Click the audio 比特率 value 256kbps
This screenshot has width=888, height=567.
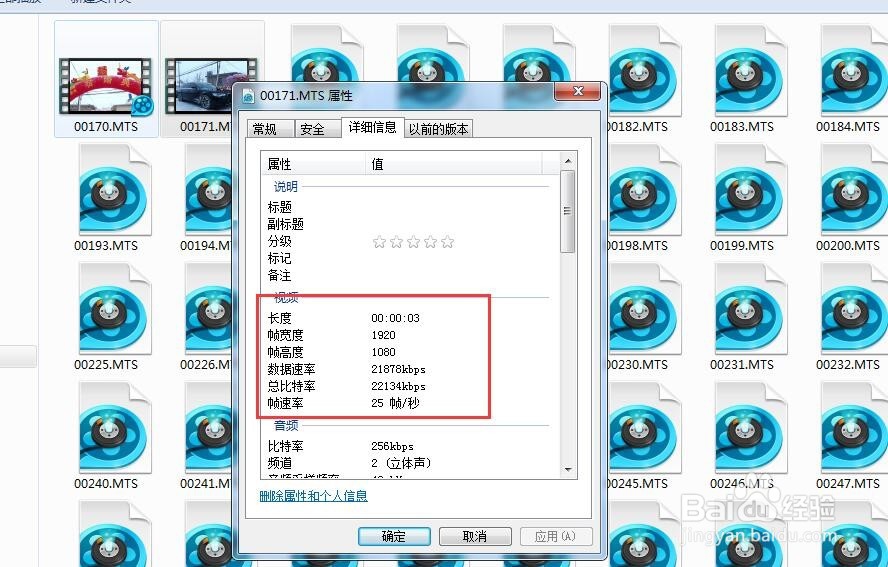392,446
